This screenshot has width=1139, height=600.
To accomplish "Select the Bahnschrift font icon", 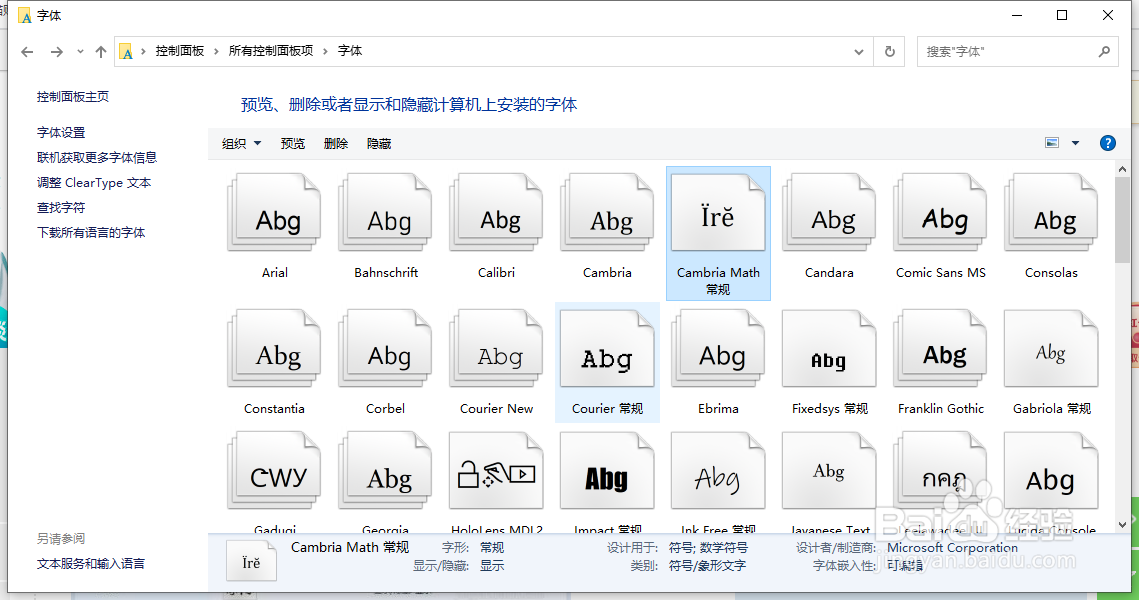I will pyautogui.click(x=386, y=213).
